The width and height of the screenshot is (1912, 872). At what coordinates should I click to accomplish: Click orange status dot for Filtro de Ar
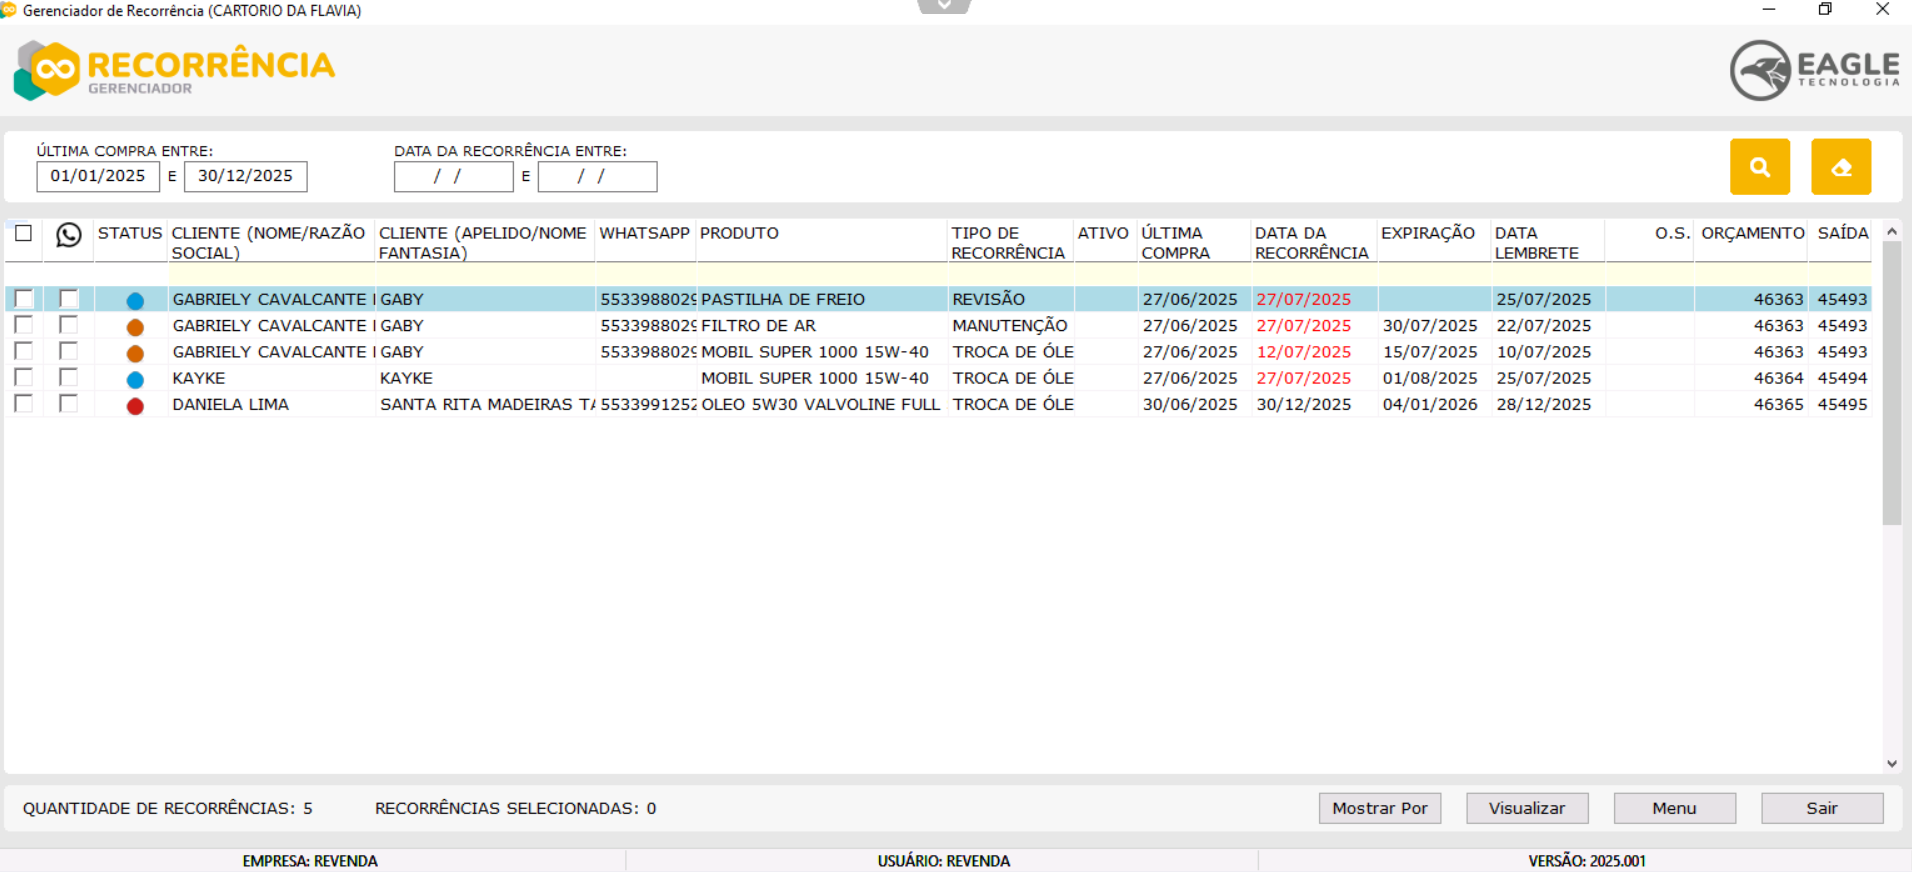(135, 327)
